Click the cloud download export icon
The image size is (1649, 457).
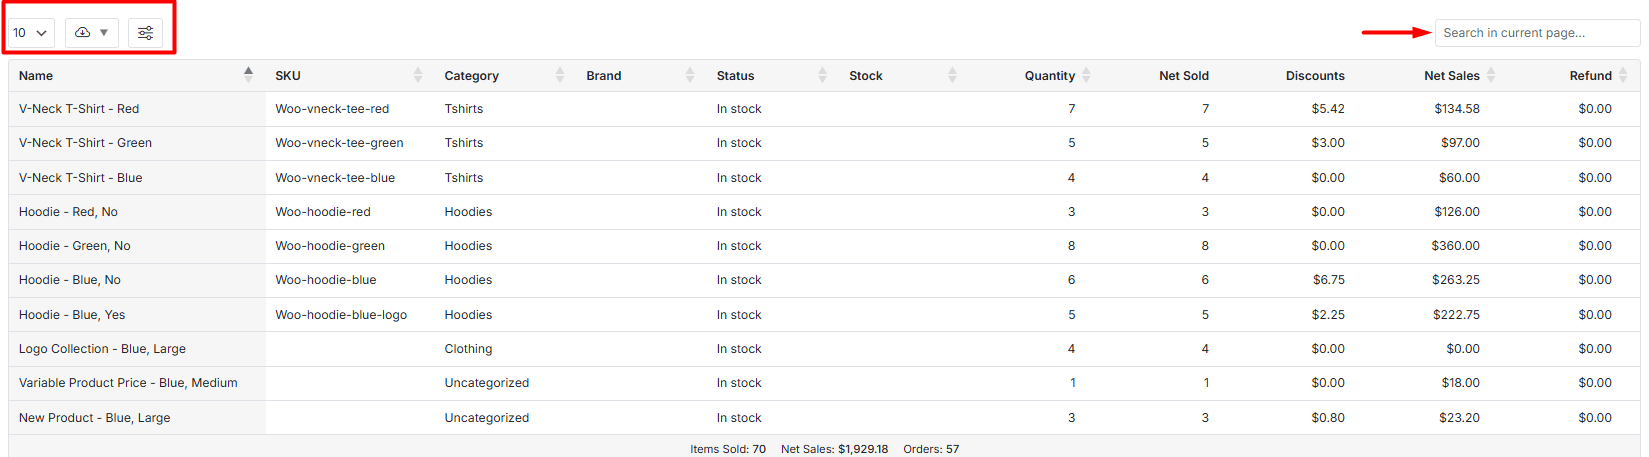(83, 33)
